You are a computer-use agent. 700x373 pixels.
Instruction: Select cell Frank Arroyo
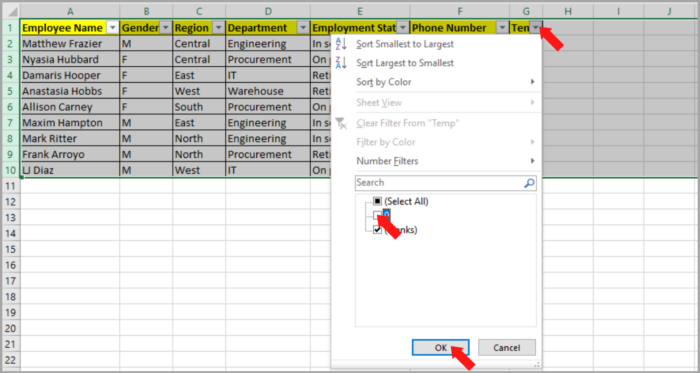pyautogui.click(x=70, y=154)
